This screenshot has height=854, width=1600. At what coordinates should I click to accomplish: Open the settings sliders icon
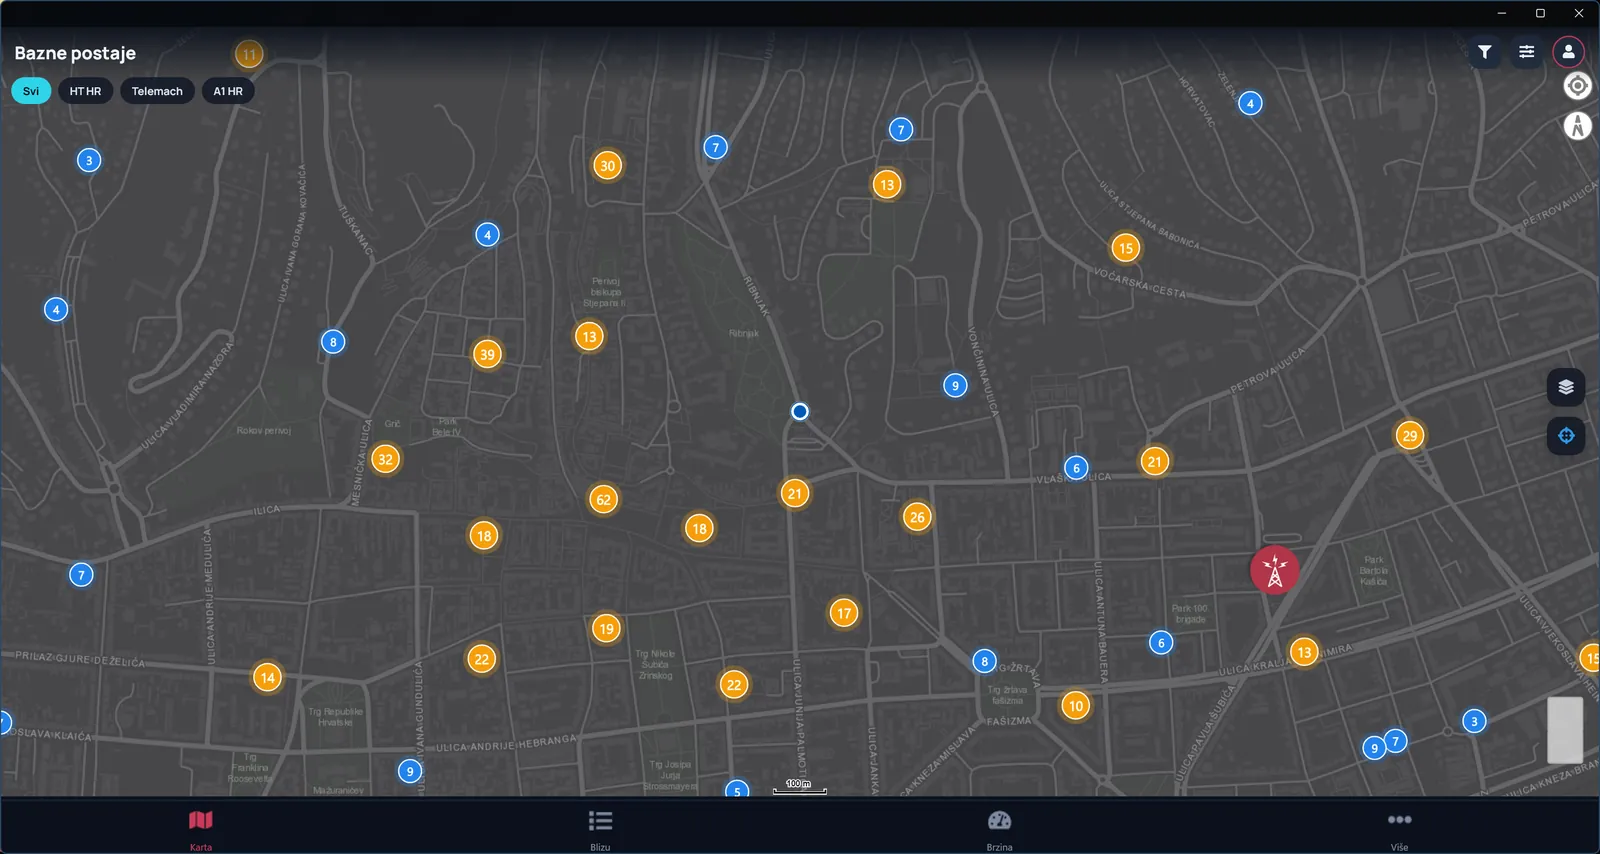click(x=1527, y=52)
